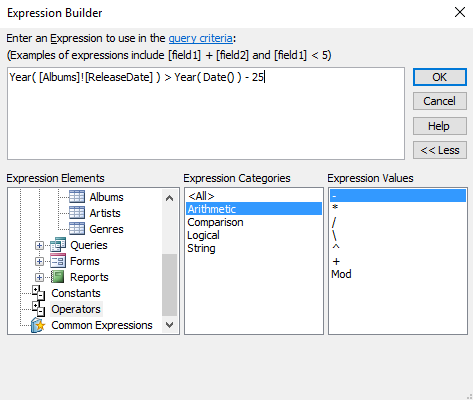The image size is (473, 400).
Task: Click the Operators node icon
Action: (x=39, y=309)
